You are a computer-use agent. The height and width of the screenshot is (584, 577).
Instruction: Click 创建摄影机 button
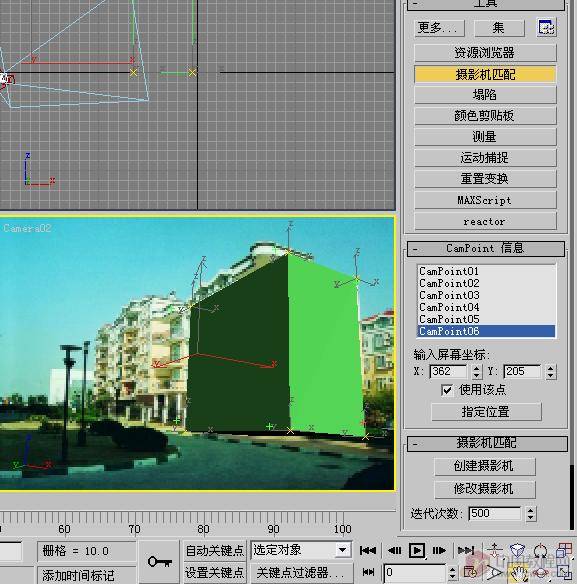pos(485,466)
